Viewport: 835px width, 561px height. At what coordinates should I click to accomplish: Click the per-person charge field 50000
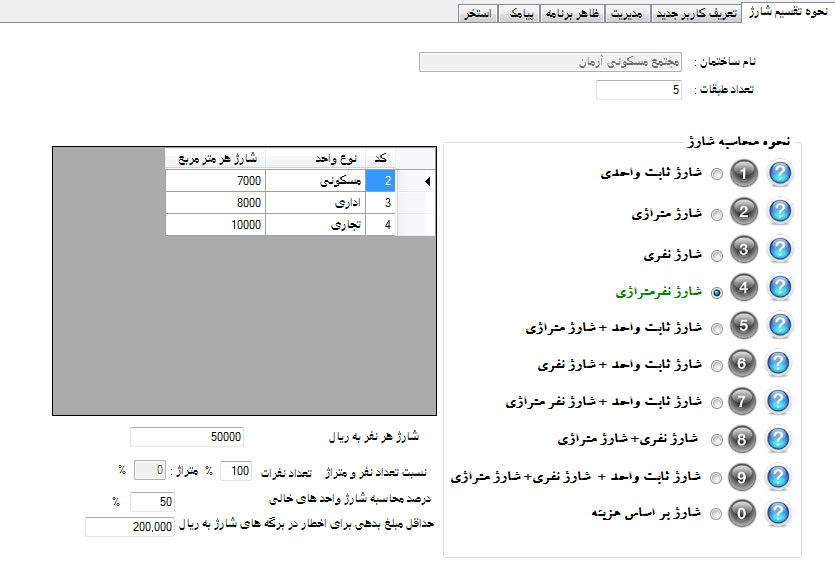click(187, 437)
